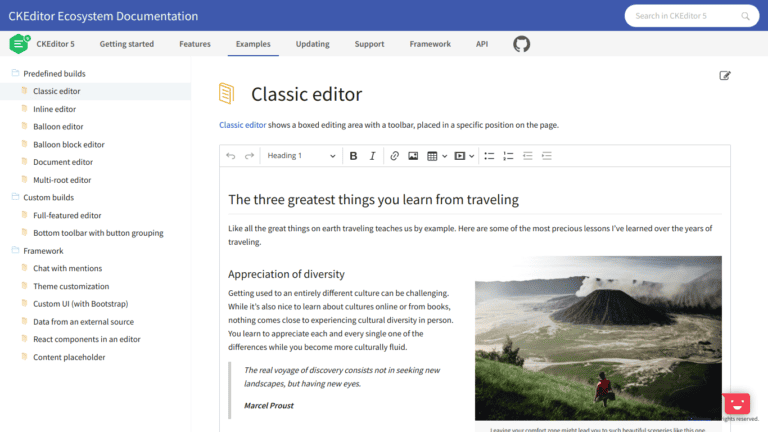768x432 pixels.
Task: Open the GitHub icon link
Action: (x=521, y=44)
